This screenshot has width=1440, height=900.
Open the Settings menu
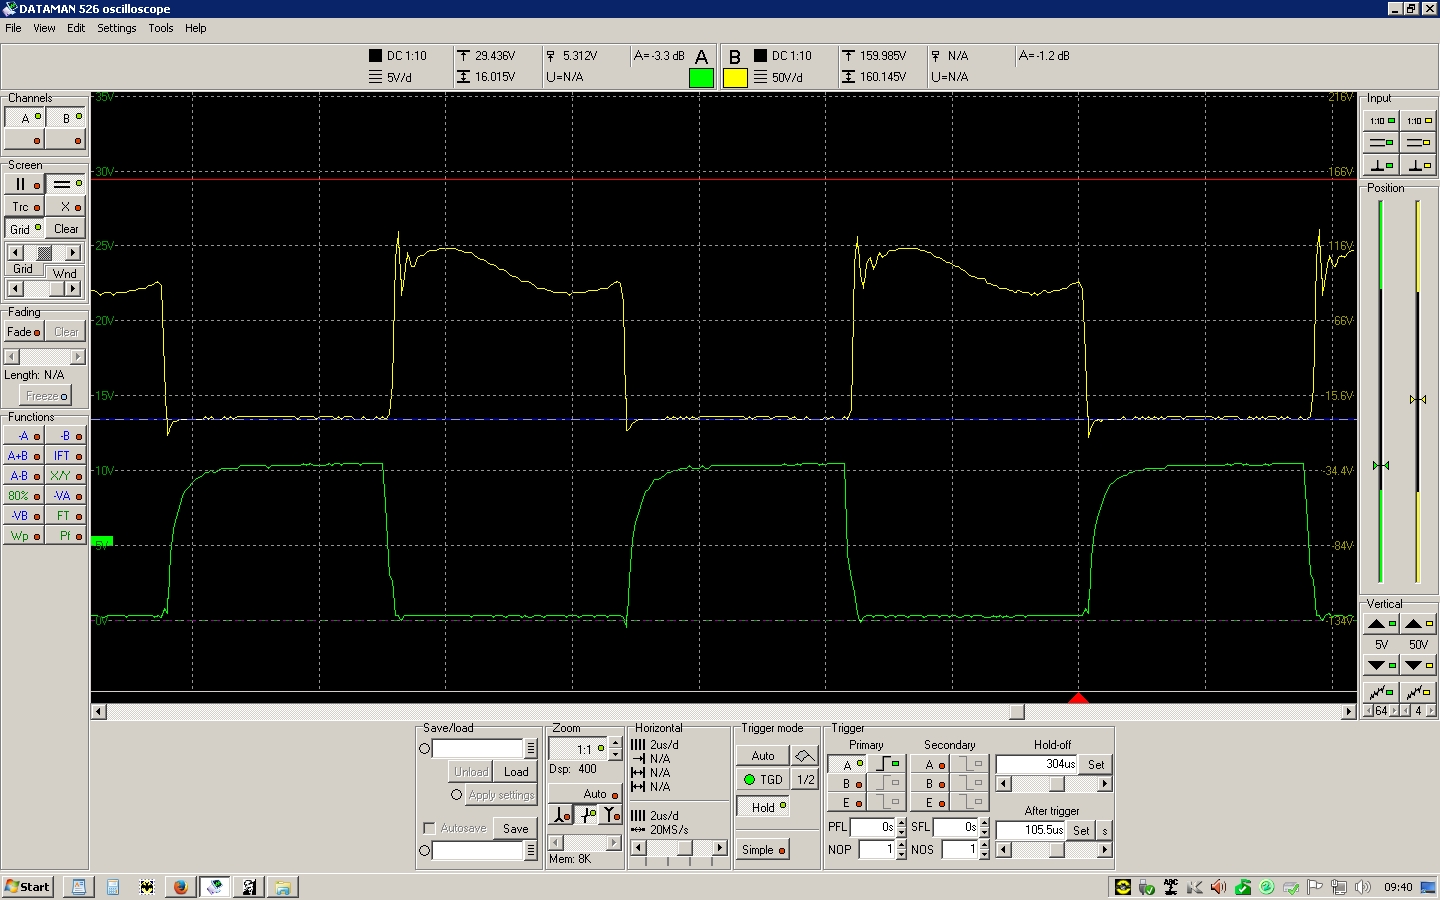[116, 28]
